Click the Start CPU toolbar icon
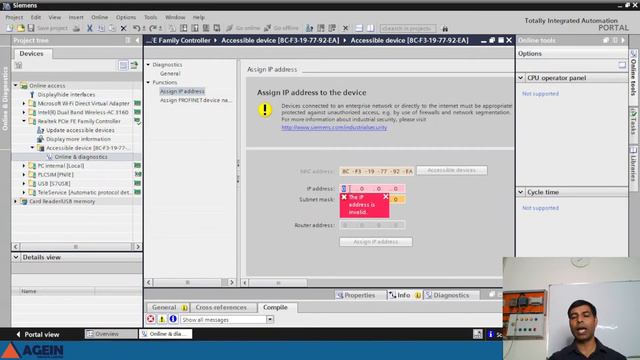Viewport: 640px width, 360px height. [x=321, y=28]
